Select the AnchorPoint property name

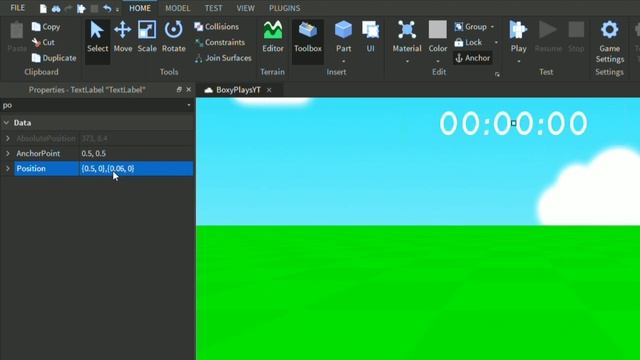click(x=38, y=153)
